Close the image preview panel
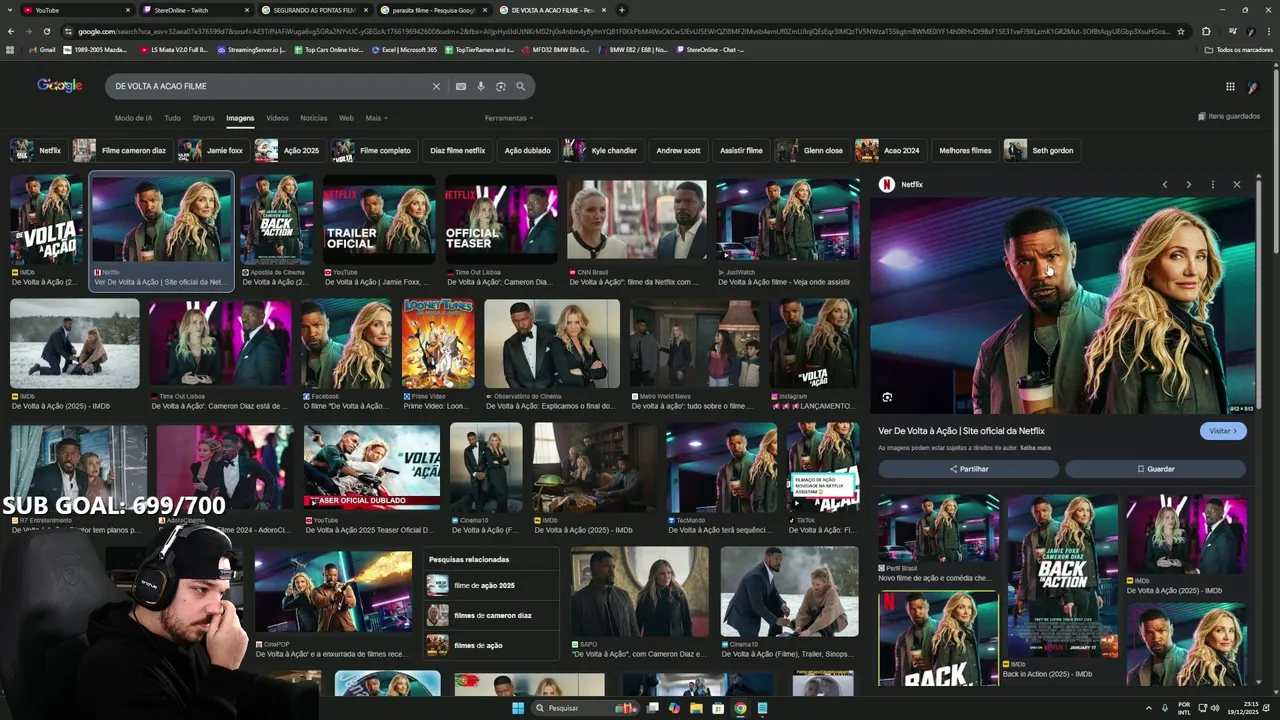1280x720 pixels. [1237, 185]
